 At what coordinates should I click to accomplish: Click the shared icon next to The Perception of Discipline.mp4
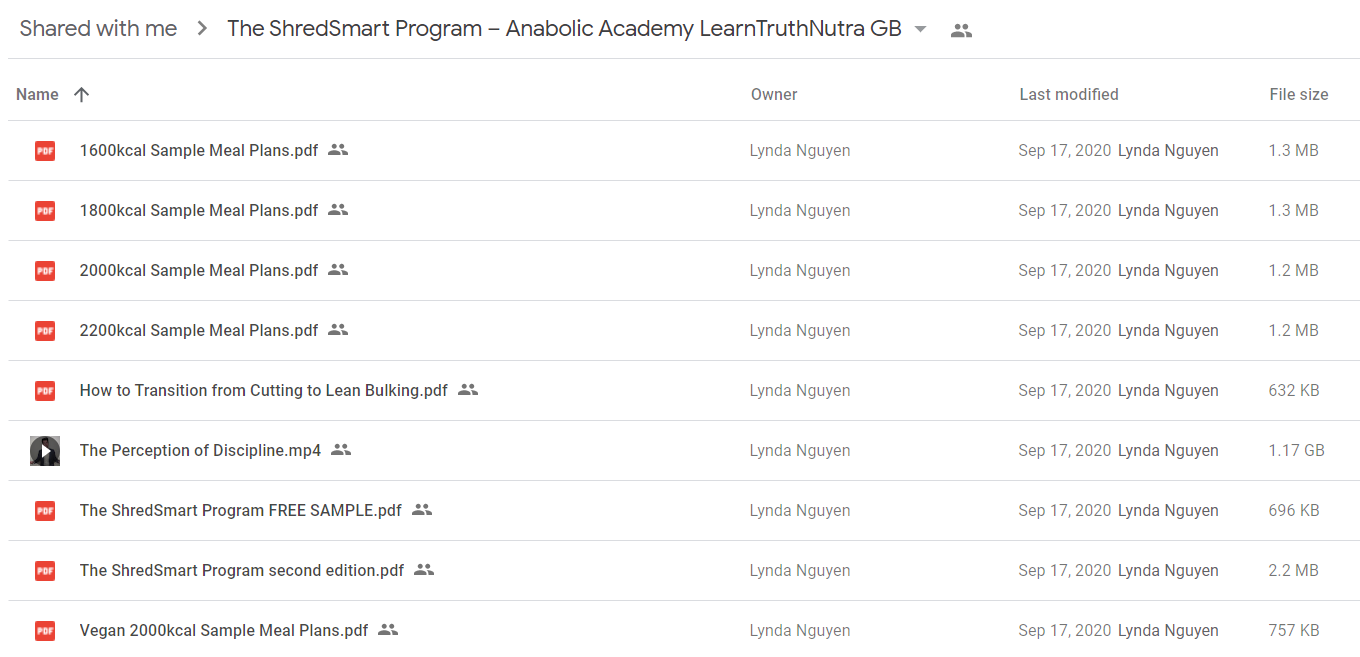[x=341, y=450]
